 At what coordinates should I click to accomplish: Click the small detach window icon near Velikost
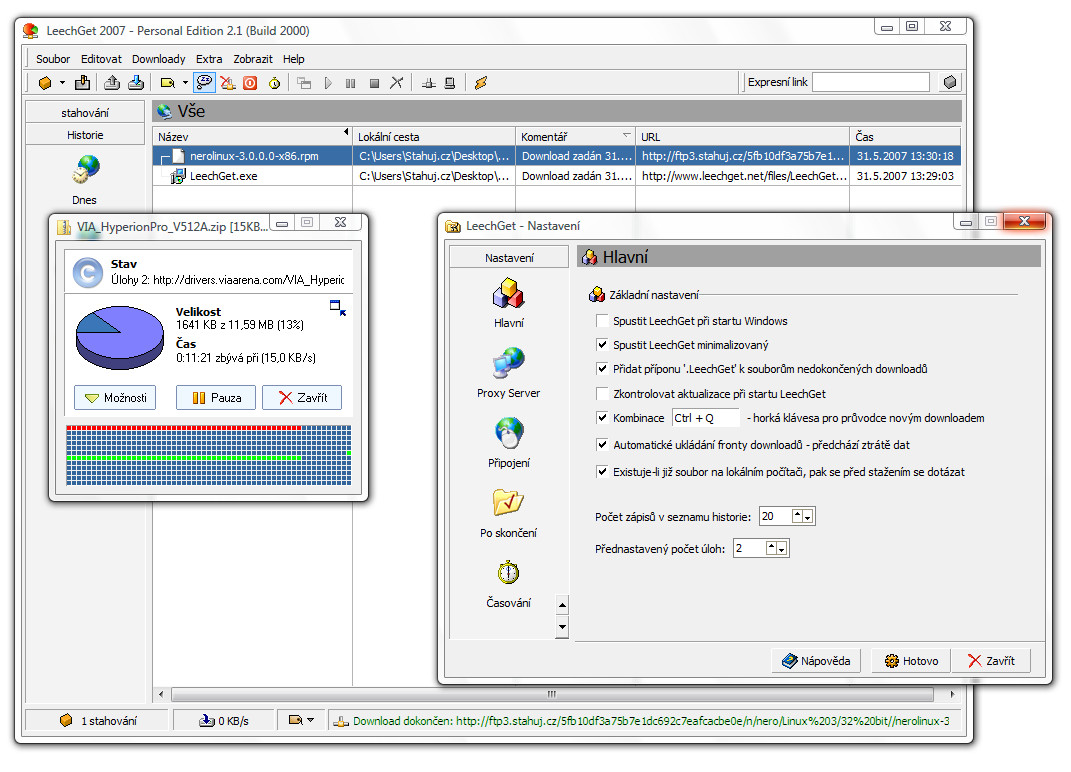coord(338,307)
